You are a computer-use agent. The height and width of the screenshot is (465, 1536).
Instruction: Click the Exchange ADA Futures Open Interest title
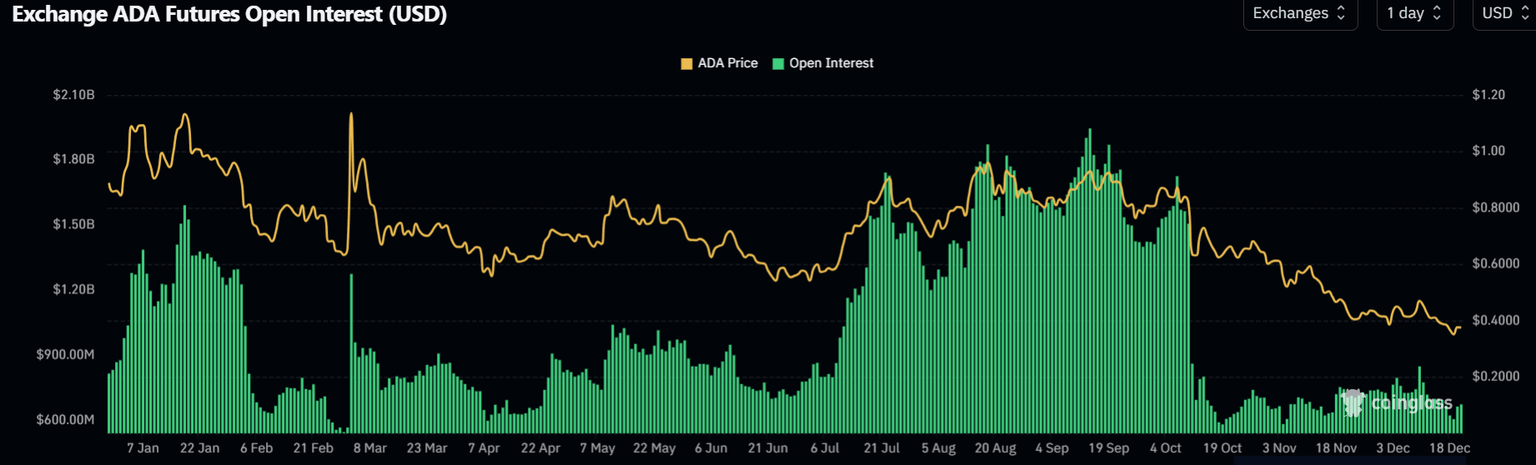click(229, 14)
